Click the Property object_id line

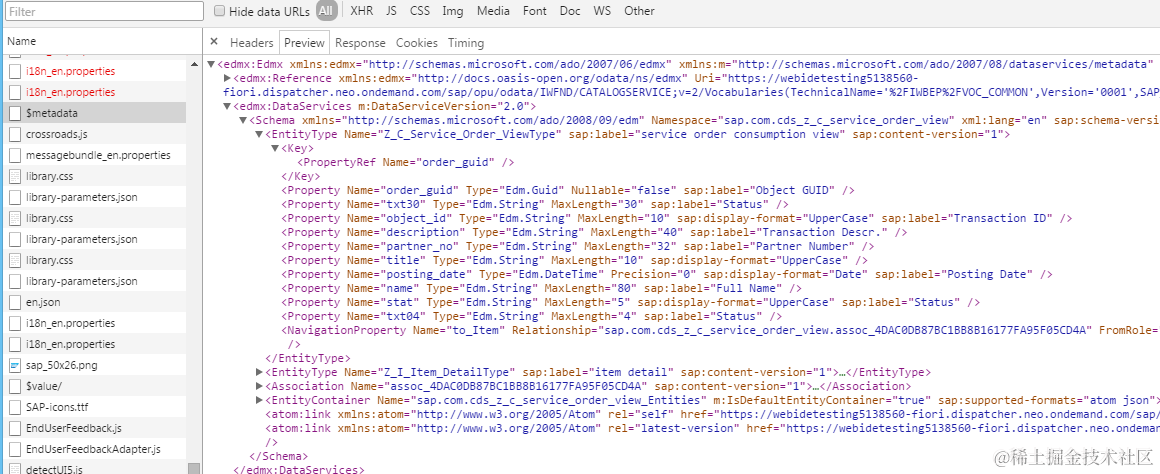[x=677, y=218]
